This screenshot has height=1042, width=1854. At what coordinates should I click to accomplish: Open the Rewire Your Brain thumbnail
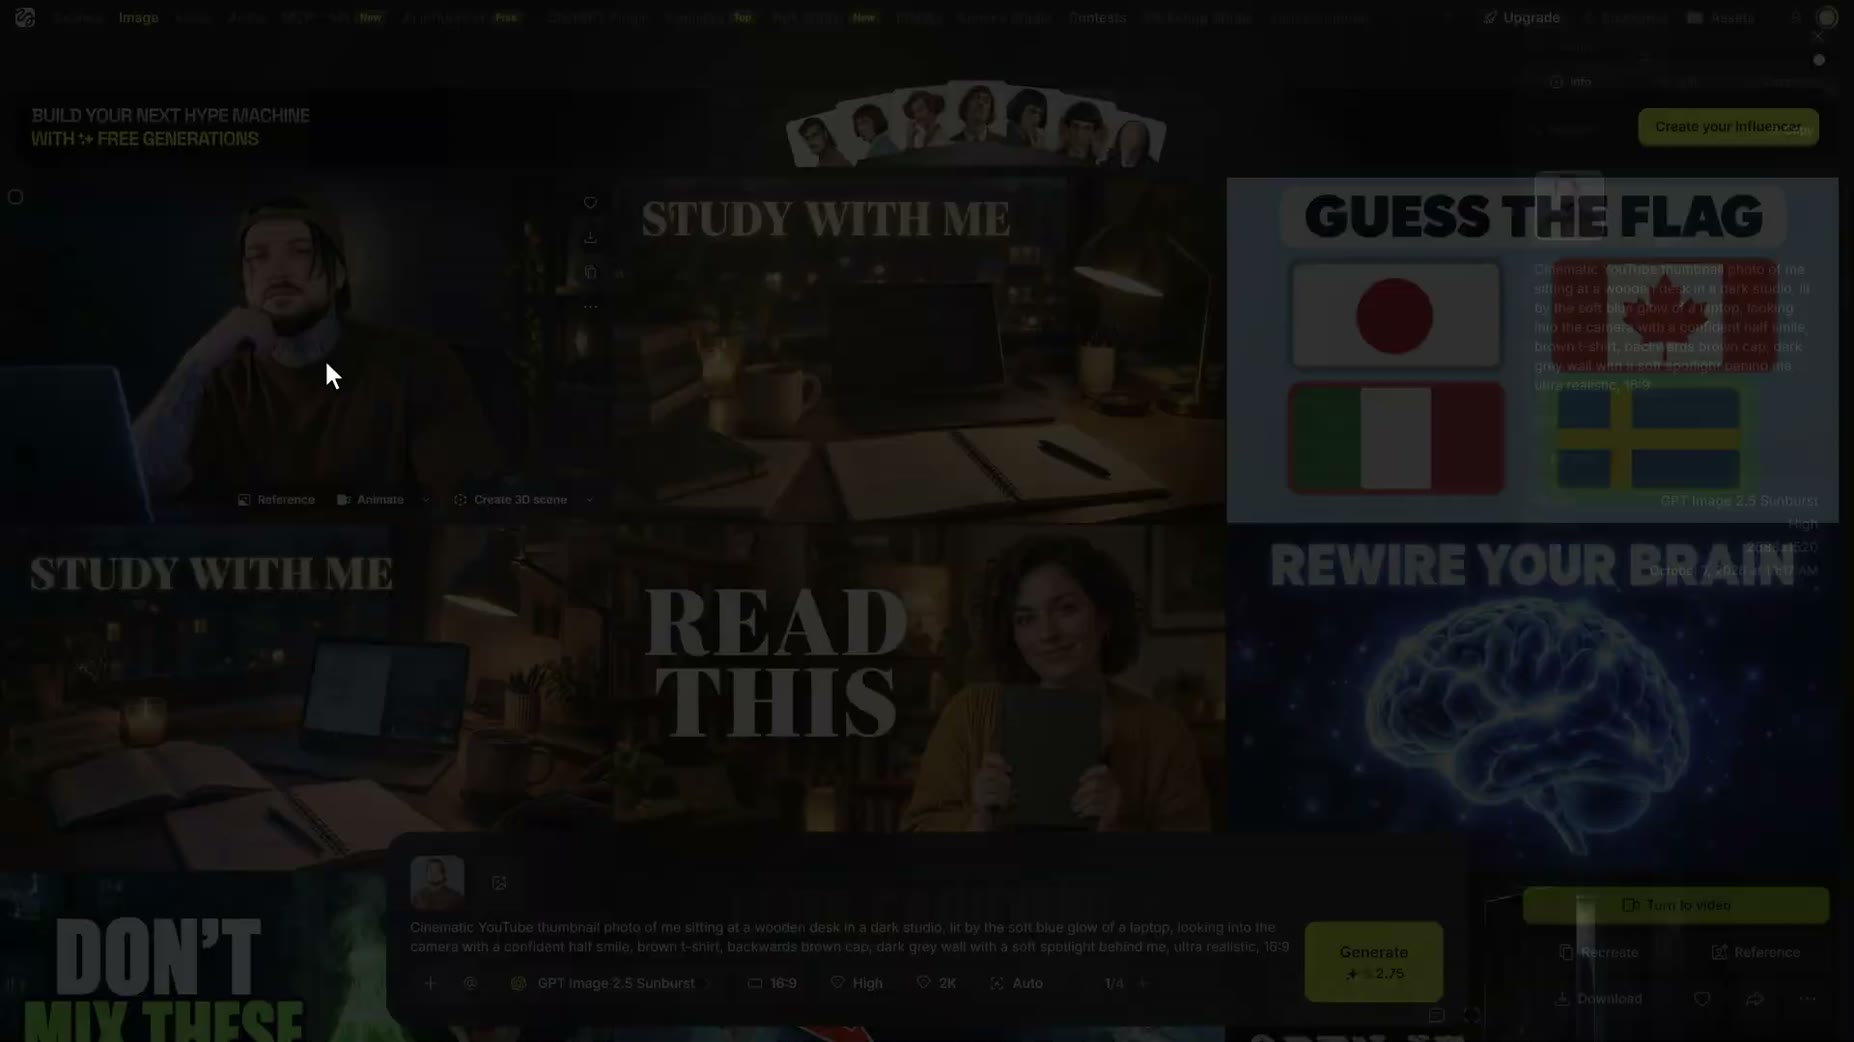click(x=1532, y=695)
